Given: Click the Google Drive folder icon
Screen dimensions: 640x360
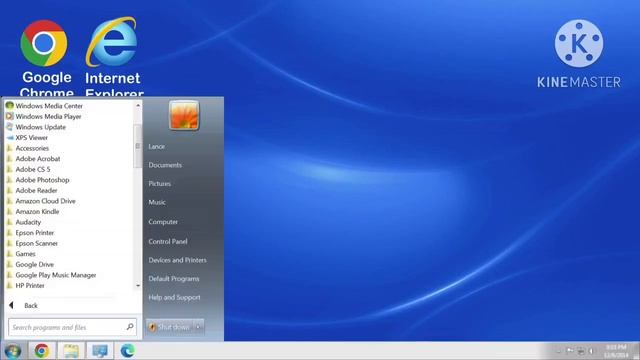Looking at the screenshot, I should 10,264.
